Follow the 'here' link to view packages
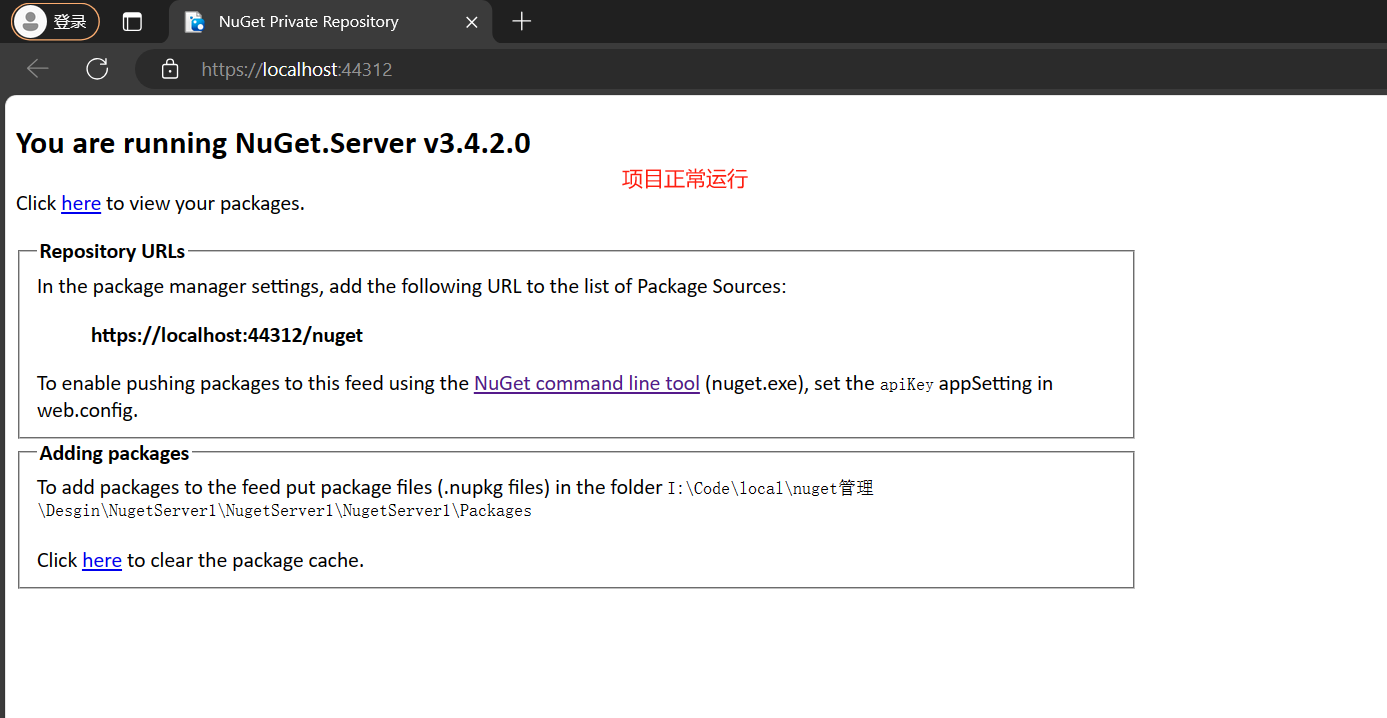Viewport: 1387px width, 718px height. pos(81,203)
